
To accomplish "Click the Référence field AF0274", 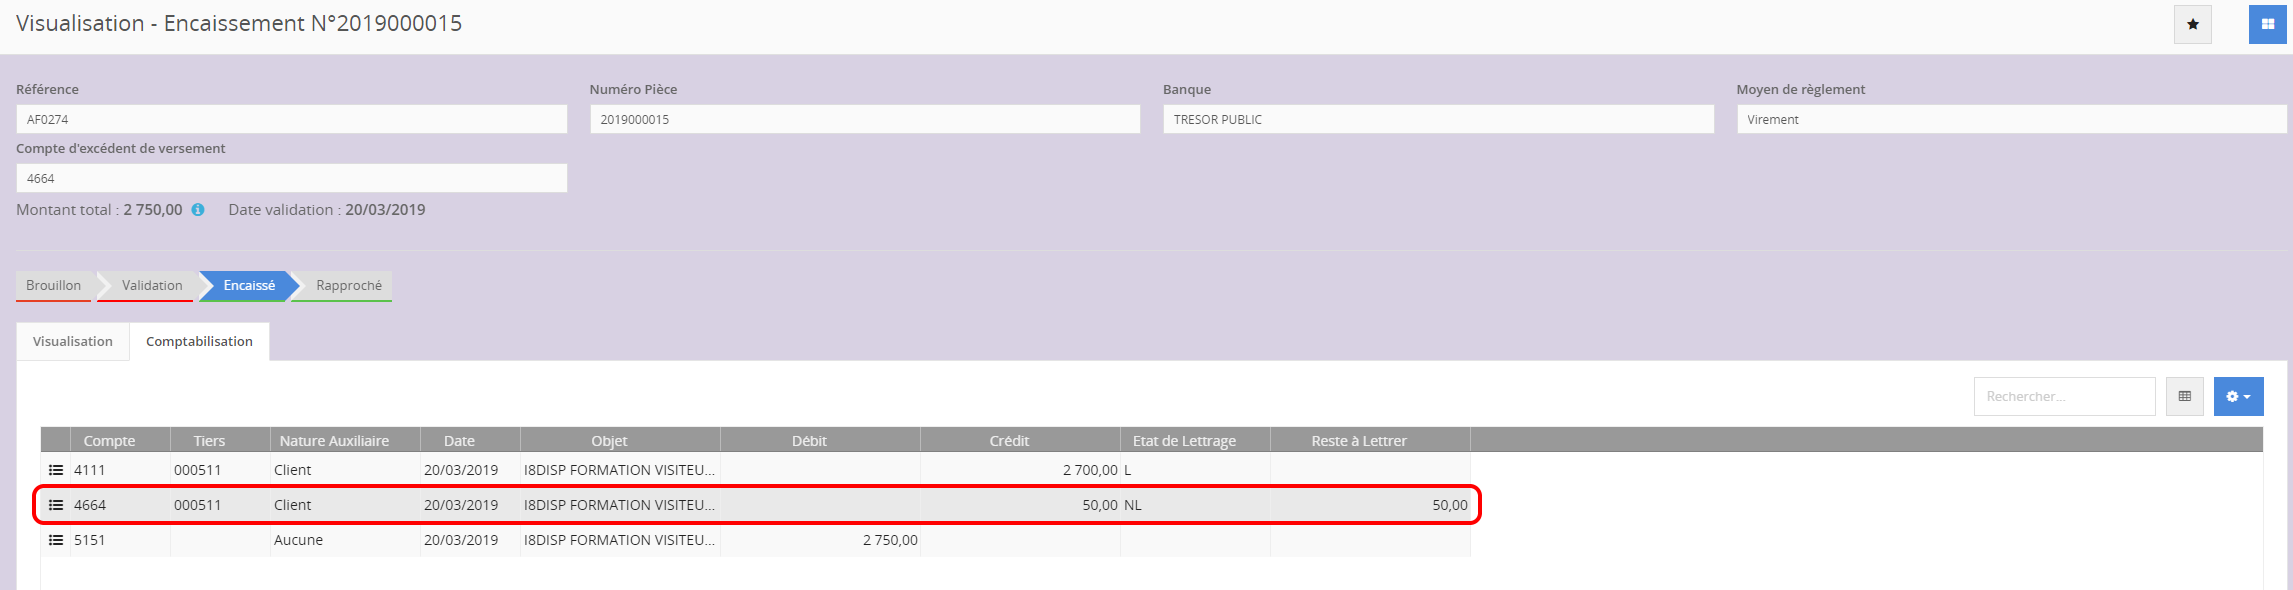I will pyautogui.click(x=291, y=120).
